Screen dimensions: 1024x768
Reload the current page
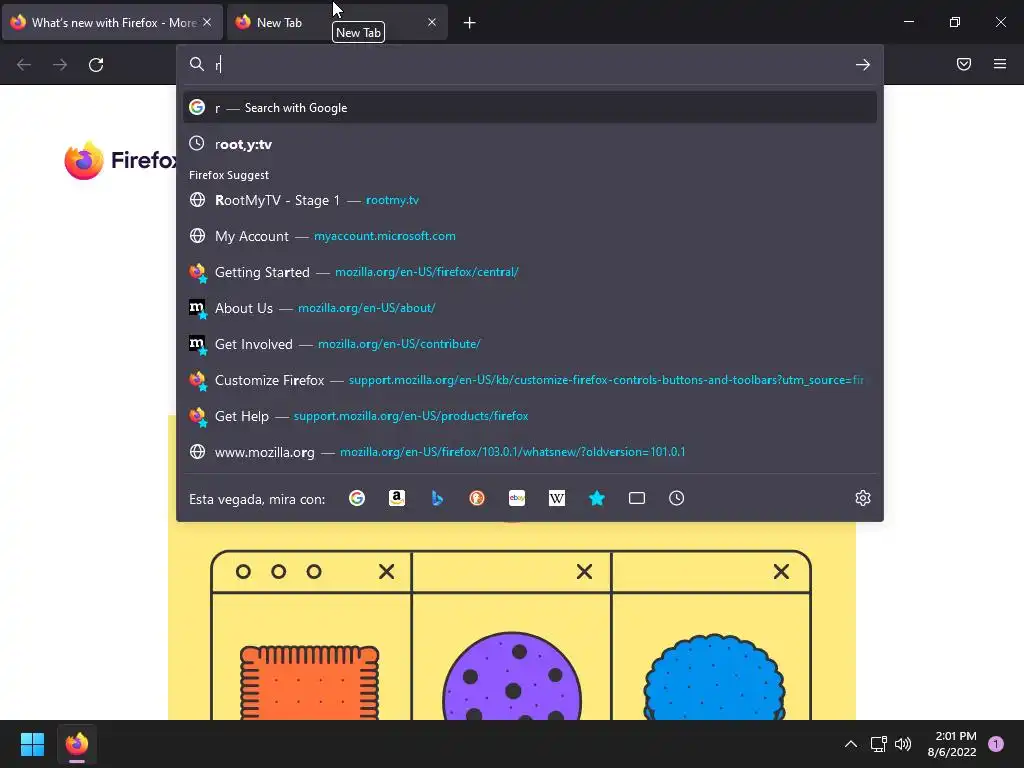96,65
